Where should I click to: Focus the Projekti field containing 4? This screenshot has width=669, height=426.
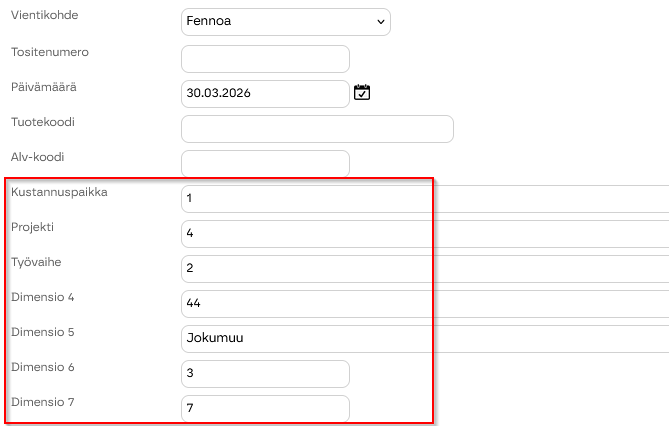tap(420, 234)
